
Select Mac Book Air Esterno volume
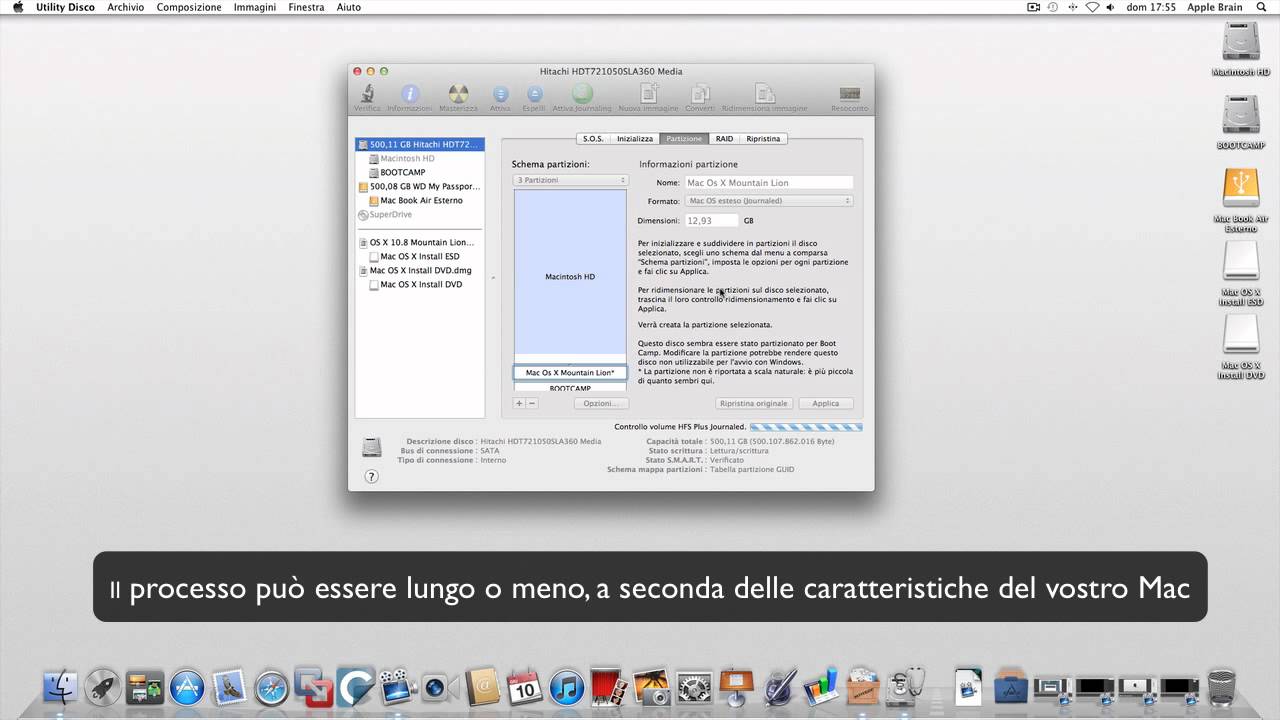[x=421, y=200]
